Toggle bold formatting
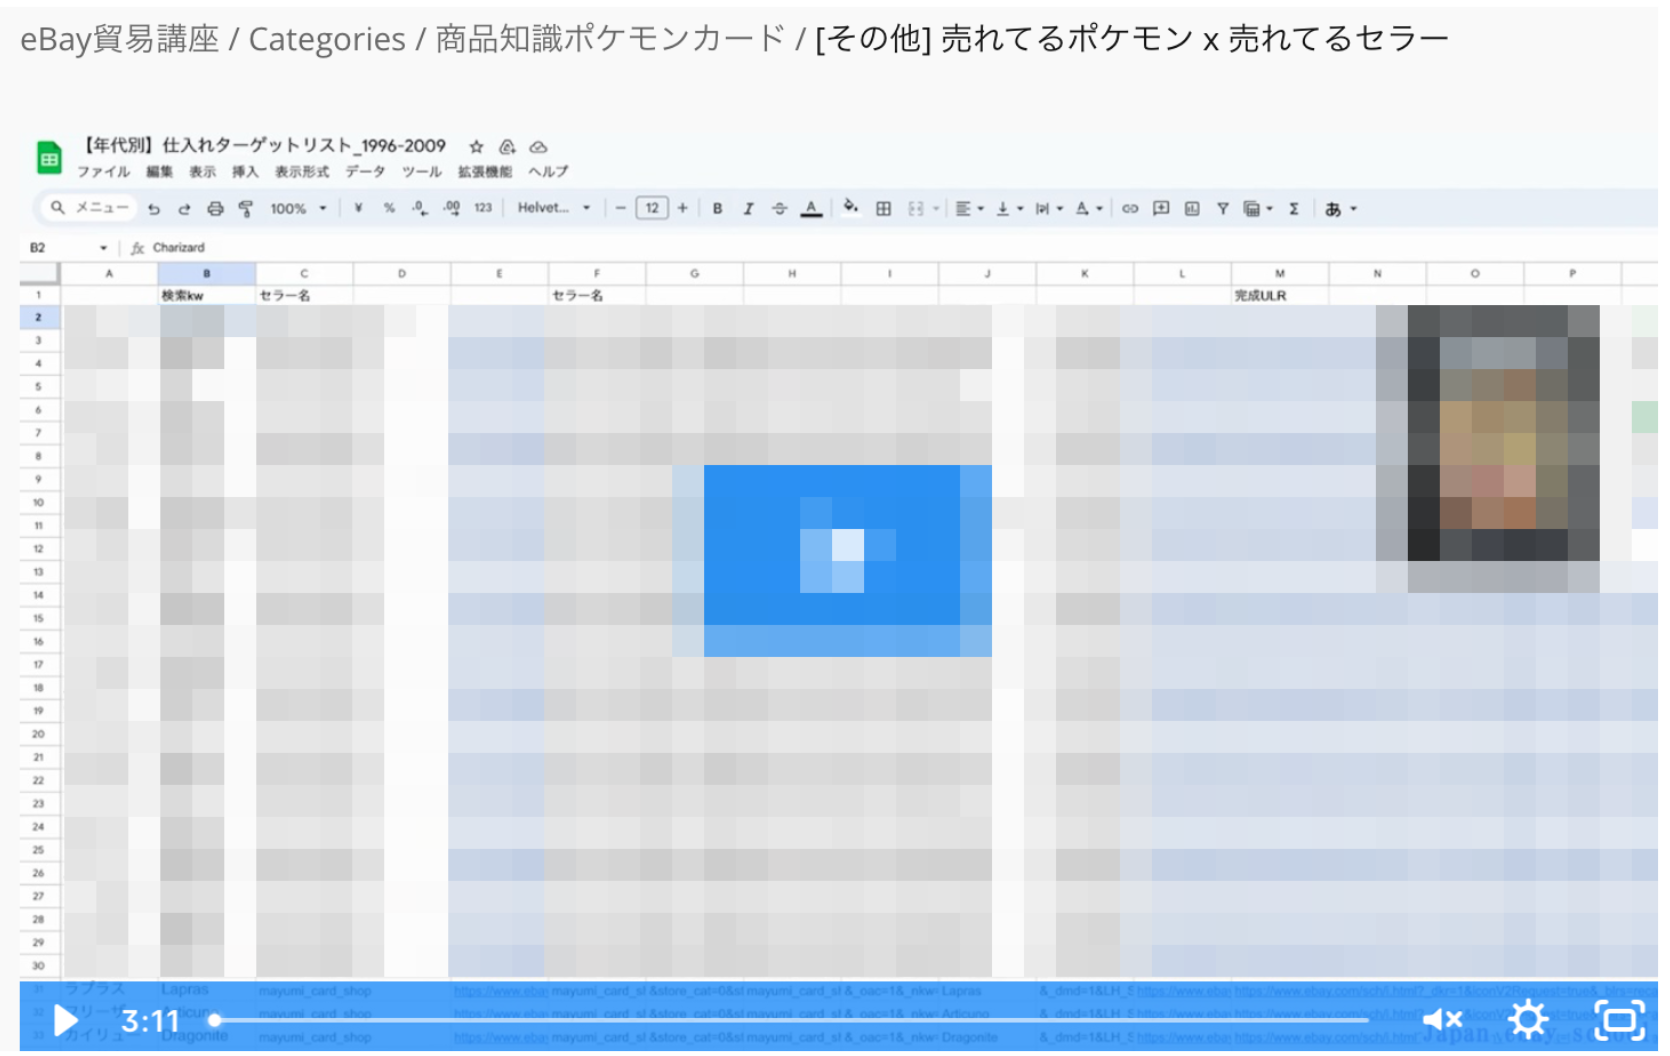Screen dimensions: 1670x1056 (x=717, y=208)
